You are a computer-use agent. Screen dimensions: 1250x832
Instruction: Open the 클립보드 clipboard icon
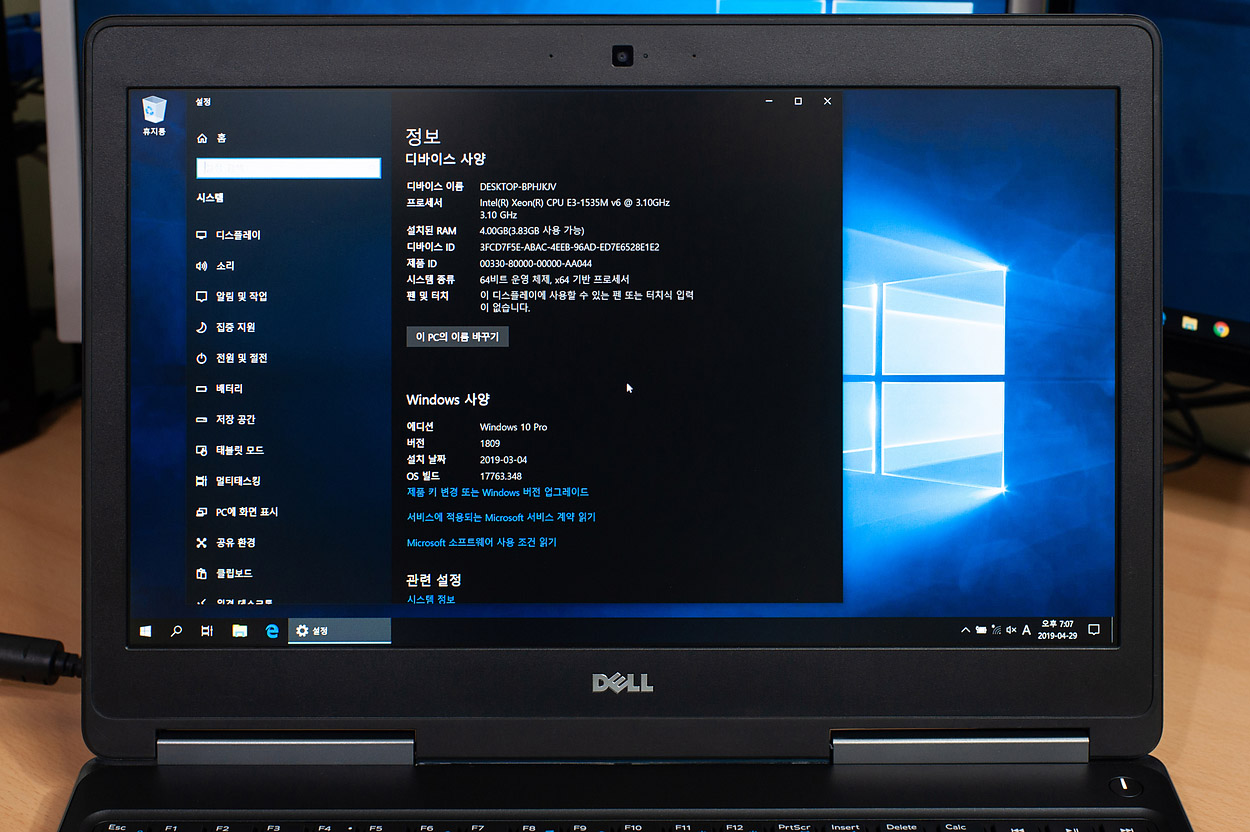pos(202,574)
